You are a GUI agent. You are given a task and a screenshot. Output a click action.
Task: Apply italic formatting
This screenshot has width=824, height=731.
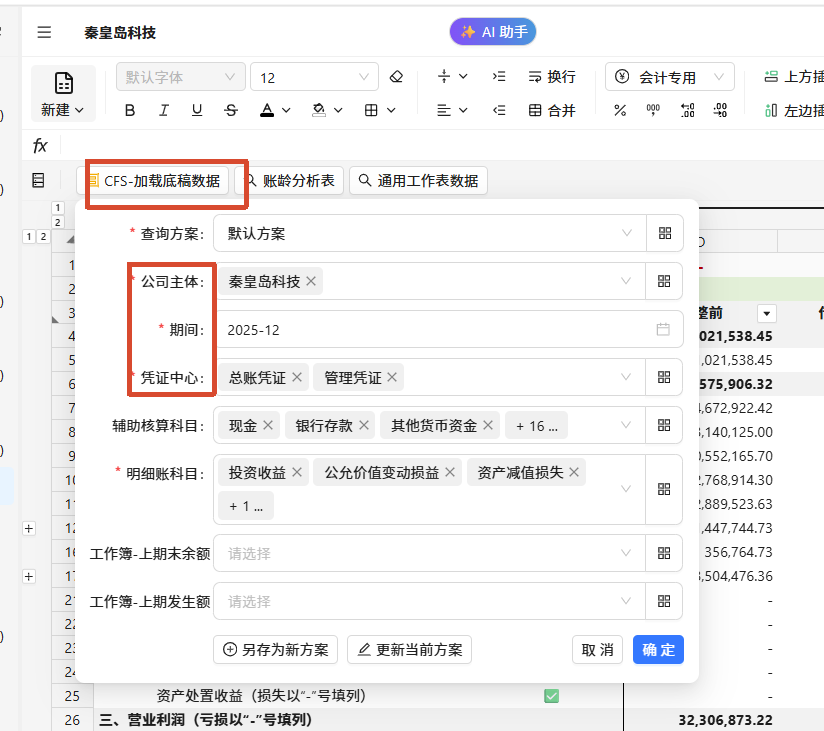click(x=163, y=110)
